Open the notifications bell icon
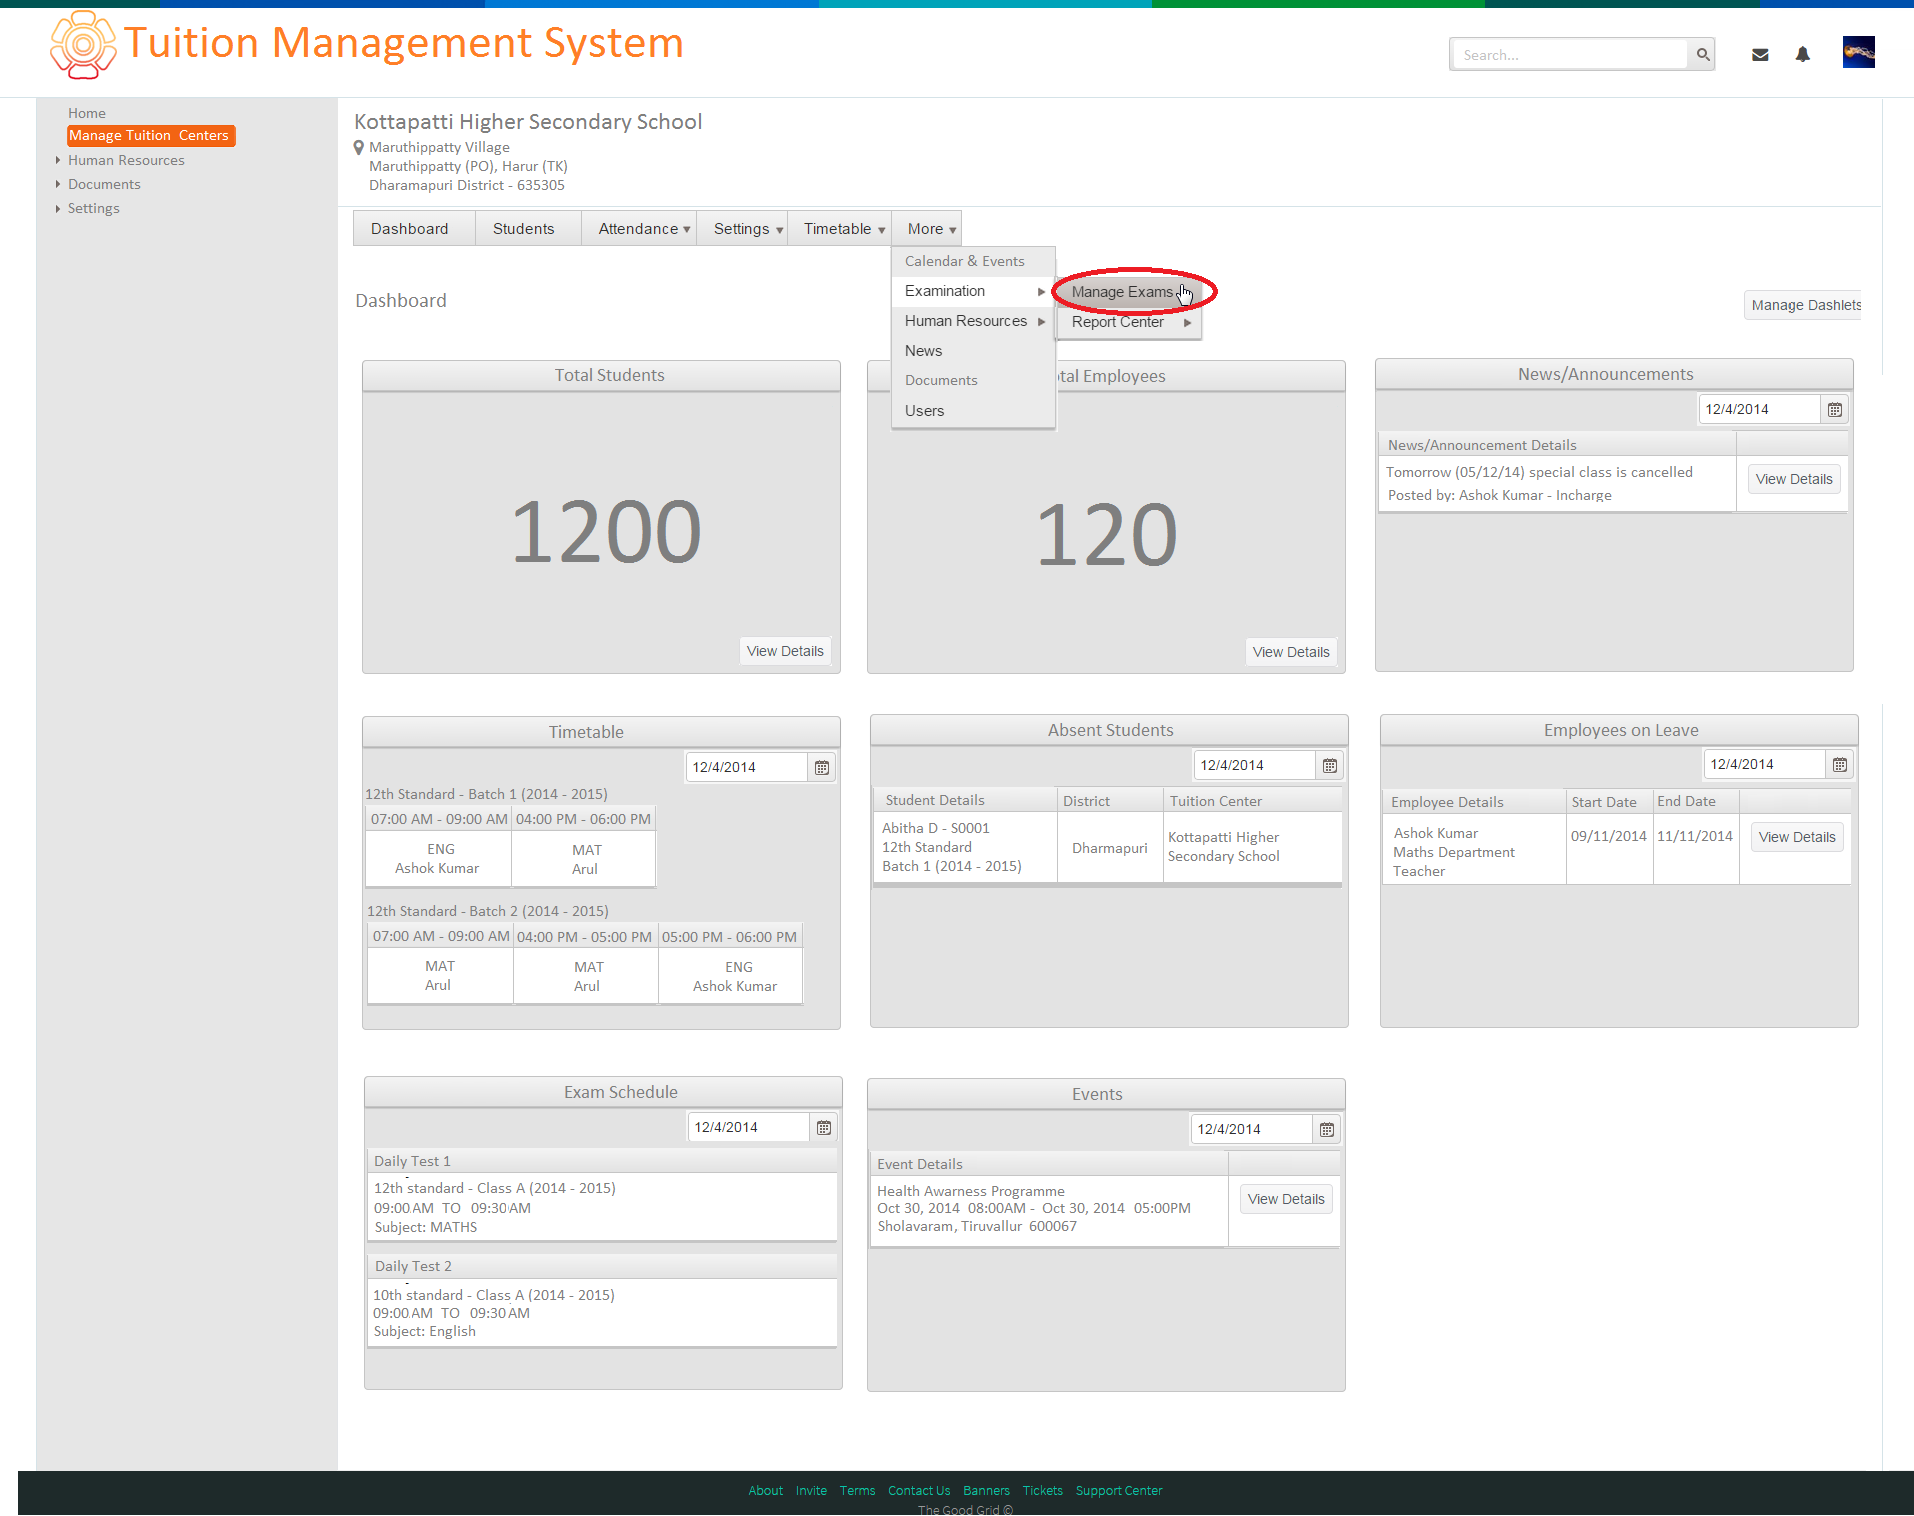Viewport: 1914px width, 1516px height. 1802,54
